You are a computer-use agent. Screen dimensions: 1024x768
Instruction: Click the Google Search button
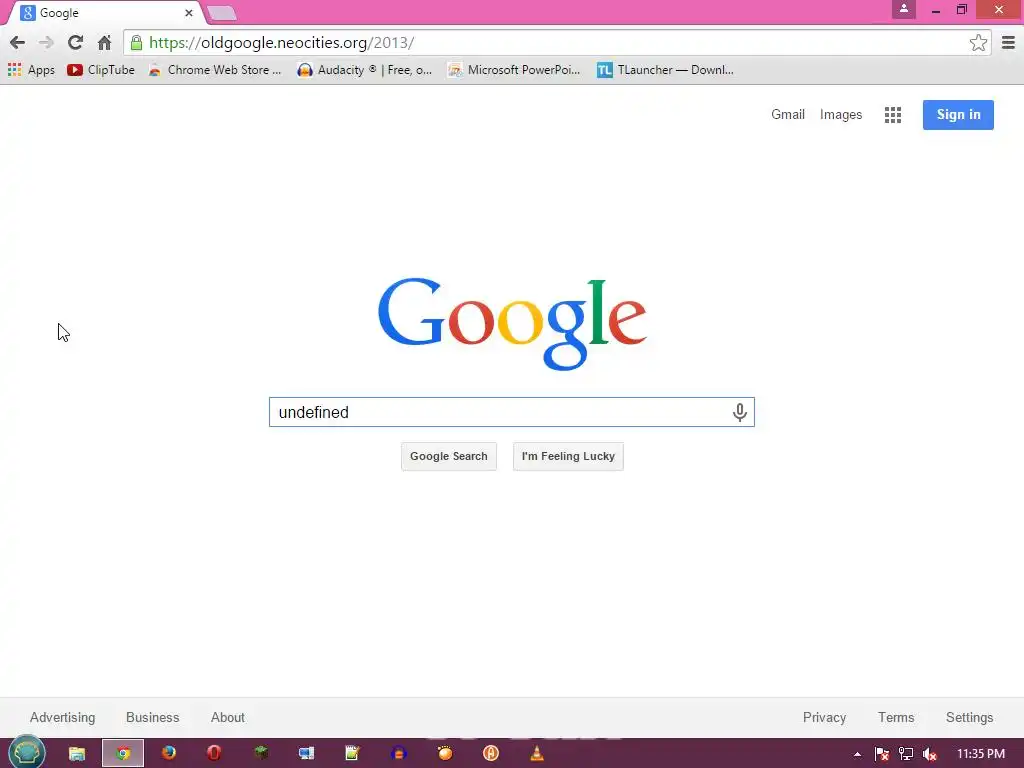(449, 456)
